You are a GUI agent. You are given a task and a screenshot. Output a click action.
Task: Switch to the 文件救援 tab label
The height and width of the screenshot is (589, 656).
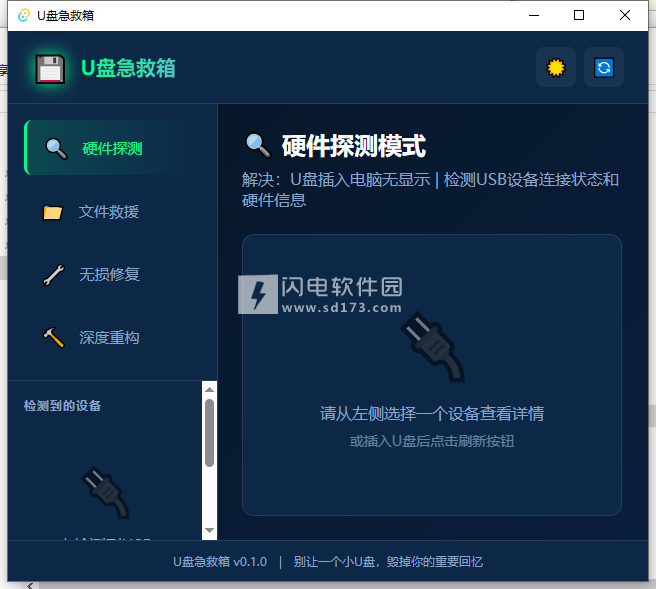tap(109, 212)
